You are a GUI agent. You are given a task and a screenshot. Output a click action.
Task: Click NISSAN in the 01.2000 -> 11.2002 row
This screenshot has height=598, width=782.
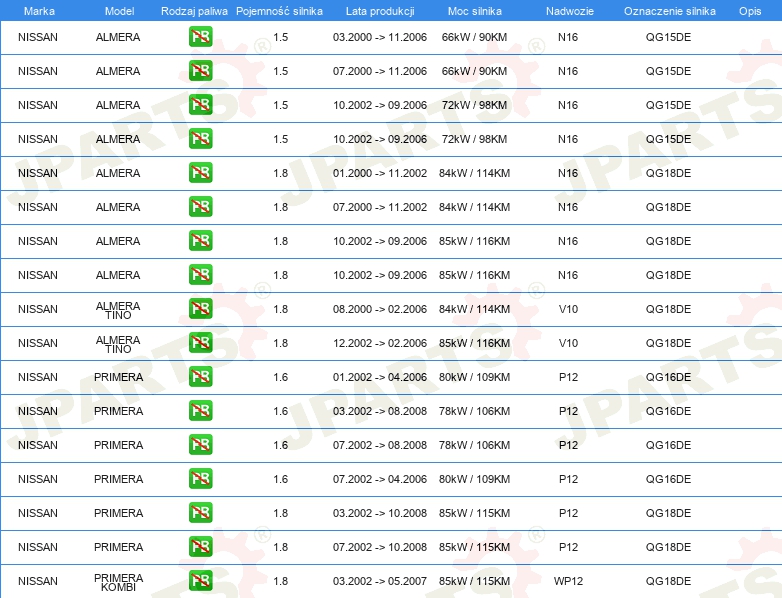[38, 173]
